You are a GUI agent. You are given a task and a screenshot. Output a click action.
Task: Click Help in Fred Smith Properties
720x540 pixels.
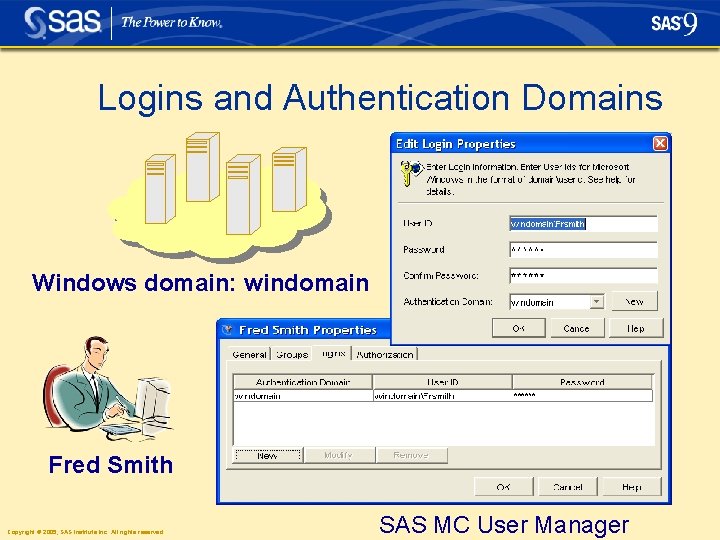pos(632,487)
